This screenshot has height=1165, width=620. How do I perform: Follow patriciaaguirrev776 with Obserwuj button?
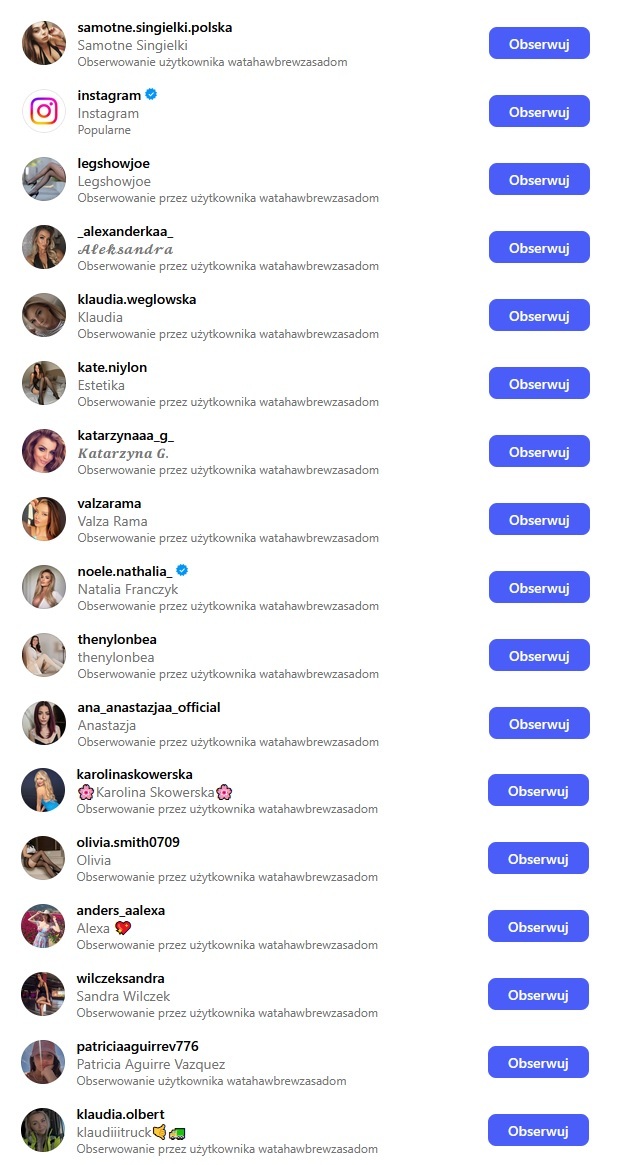[538, 1062]
